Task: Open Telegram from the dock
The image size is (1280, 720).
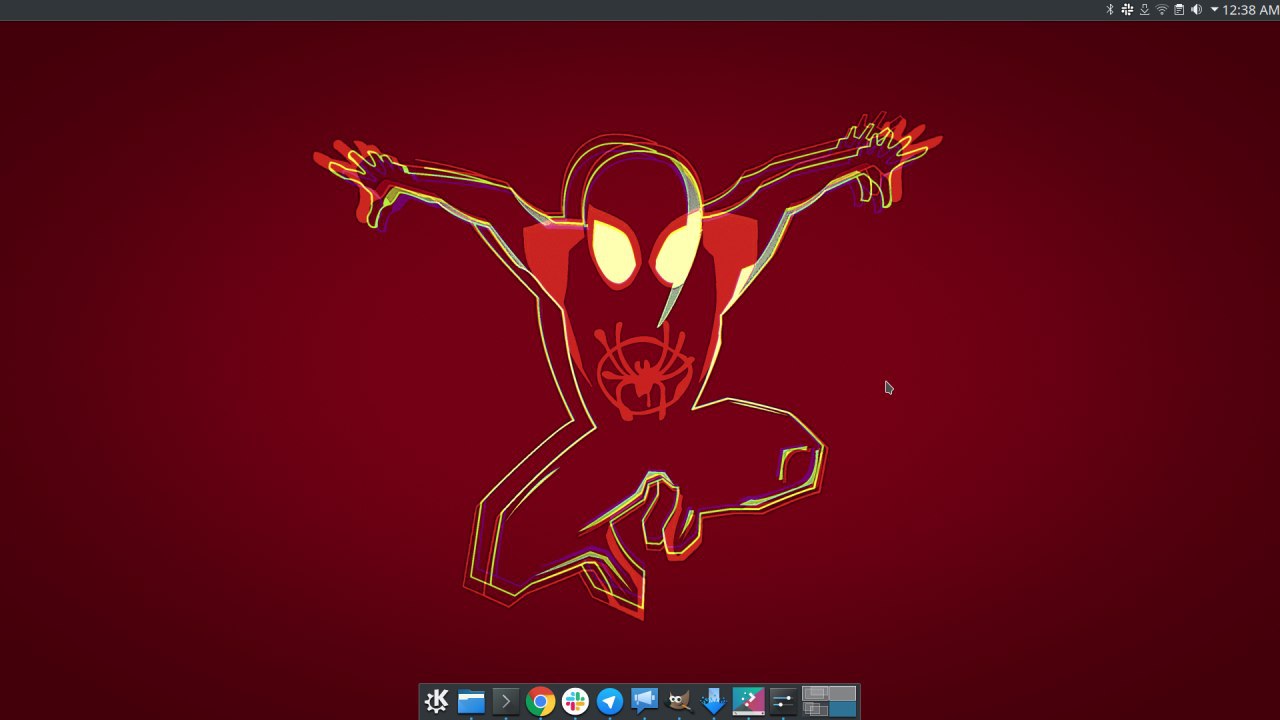Action: click(x=610, y=702)
